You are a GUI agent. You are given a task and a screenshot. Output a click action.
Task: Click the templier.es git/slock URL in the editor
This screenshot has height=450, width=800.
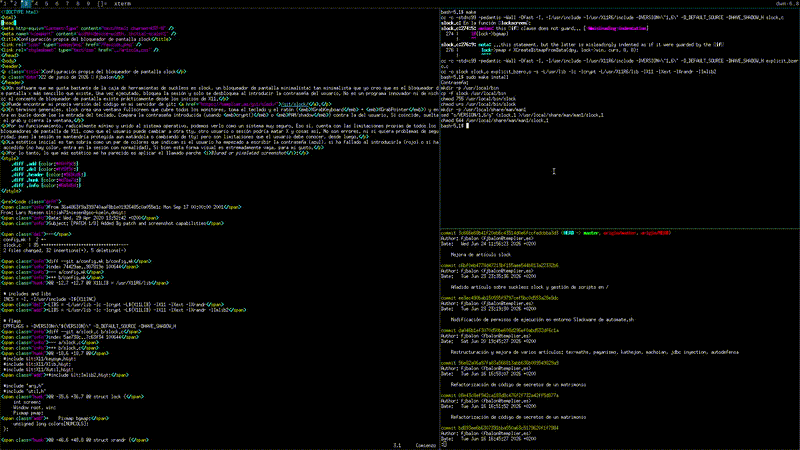240,104
